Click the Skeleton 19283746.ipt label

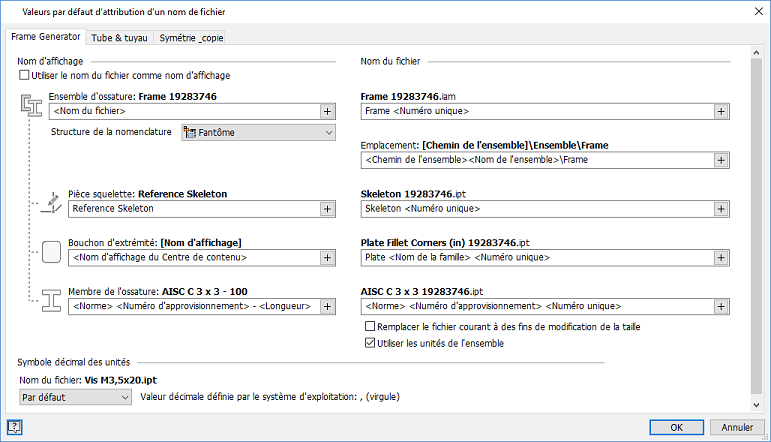pyautogui.click(x=414, y=194)
